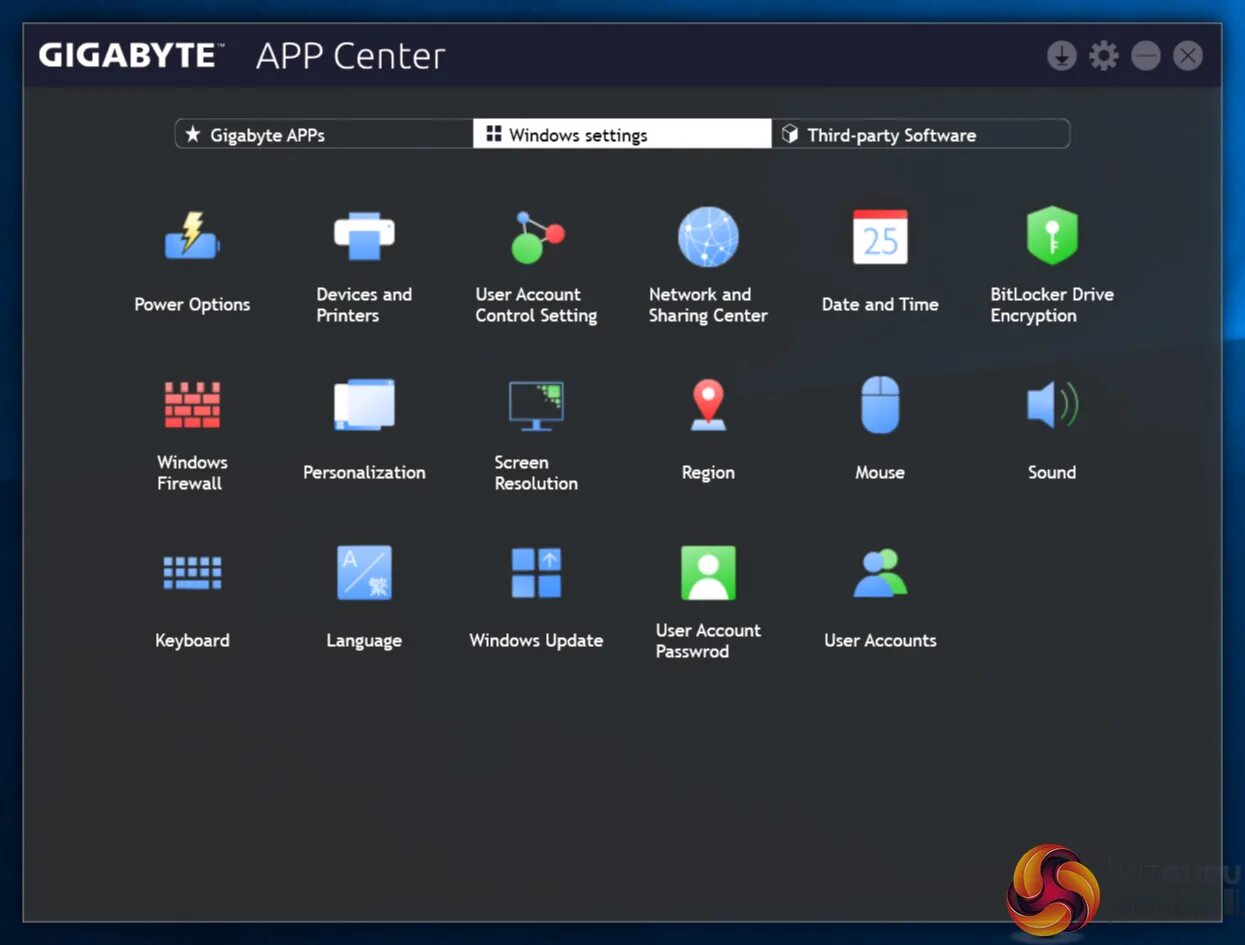Image resolution: width=1245 pixels, height=945 pixels.
Task: Open the BitLocker Drive Encryption shield icon
Action: [x=1052, y=236]
